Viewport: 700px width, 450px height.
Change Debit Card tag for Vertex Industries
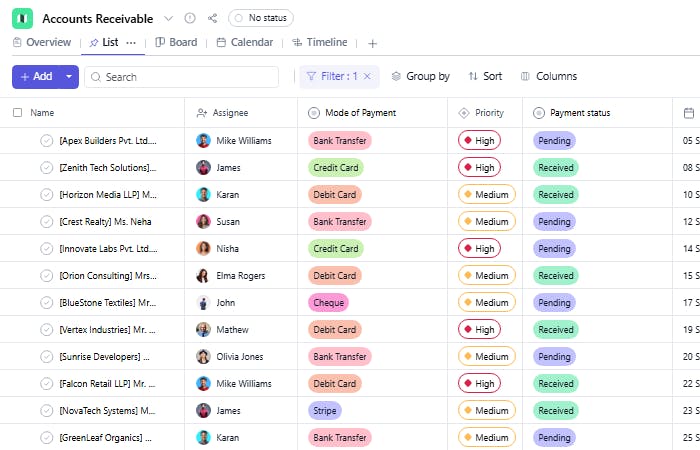334,329
